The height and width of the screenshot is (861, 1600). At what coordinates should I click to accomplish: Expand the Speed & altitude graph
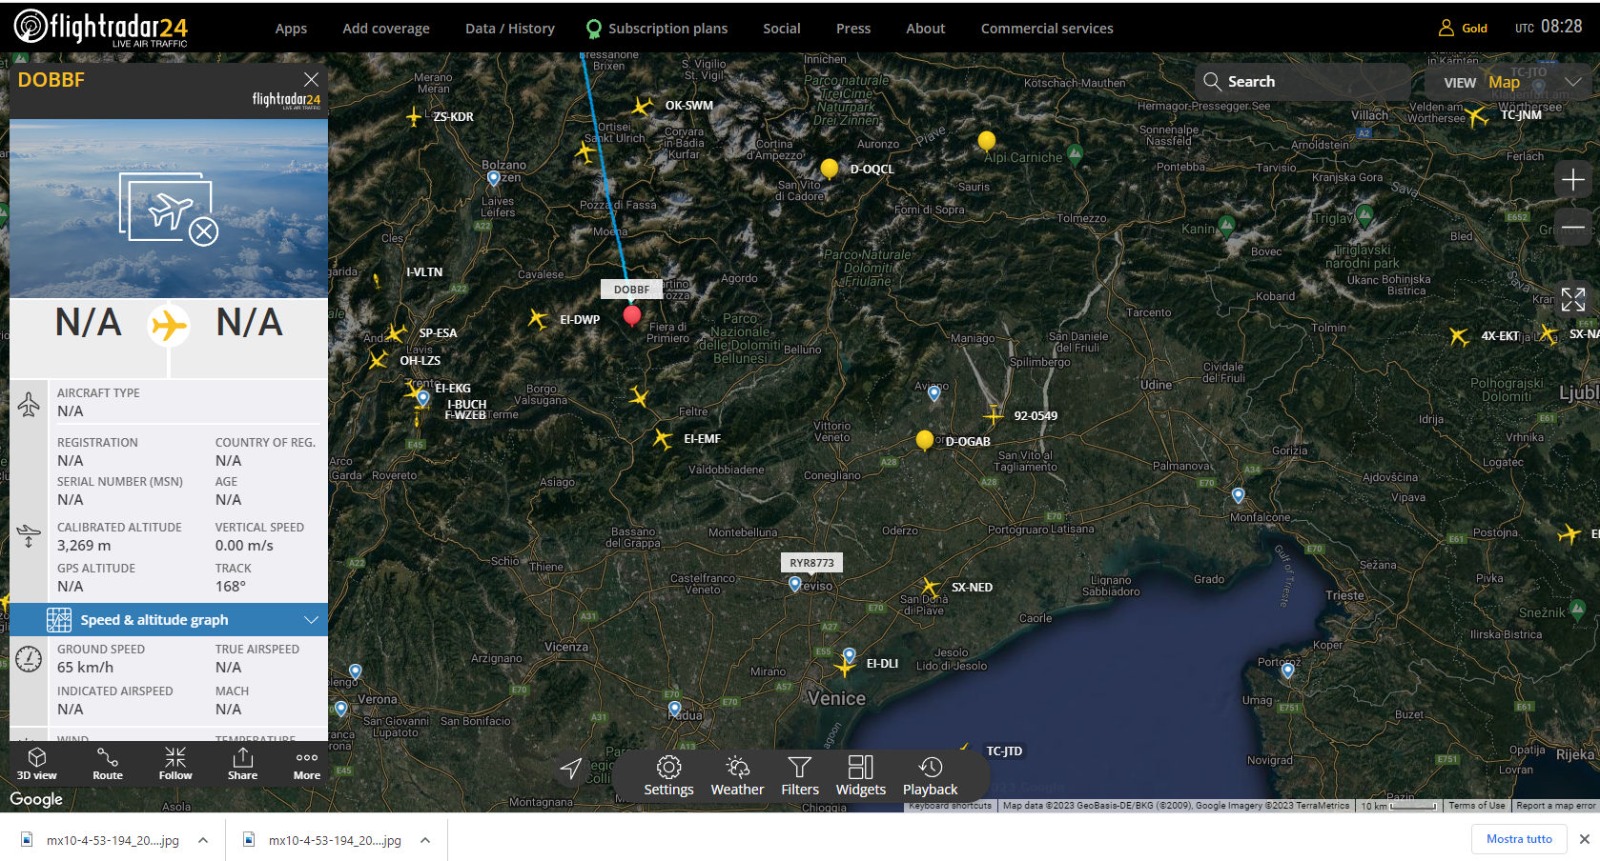pos(169,620)
